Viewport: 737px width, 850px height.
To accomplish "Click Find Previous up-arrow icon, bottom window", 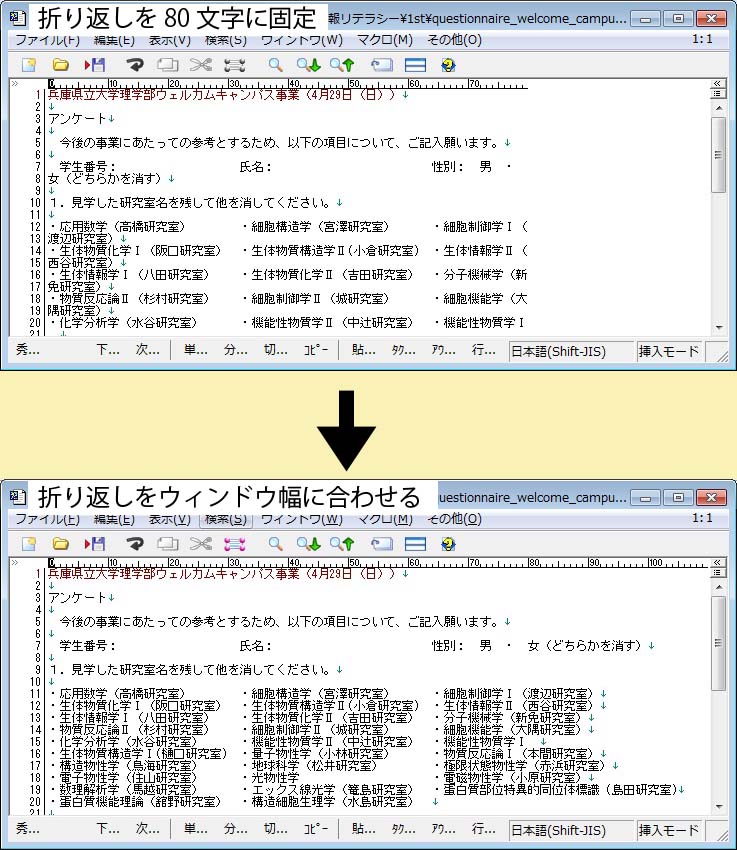I will 342,544.
